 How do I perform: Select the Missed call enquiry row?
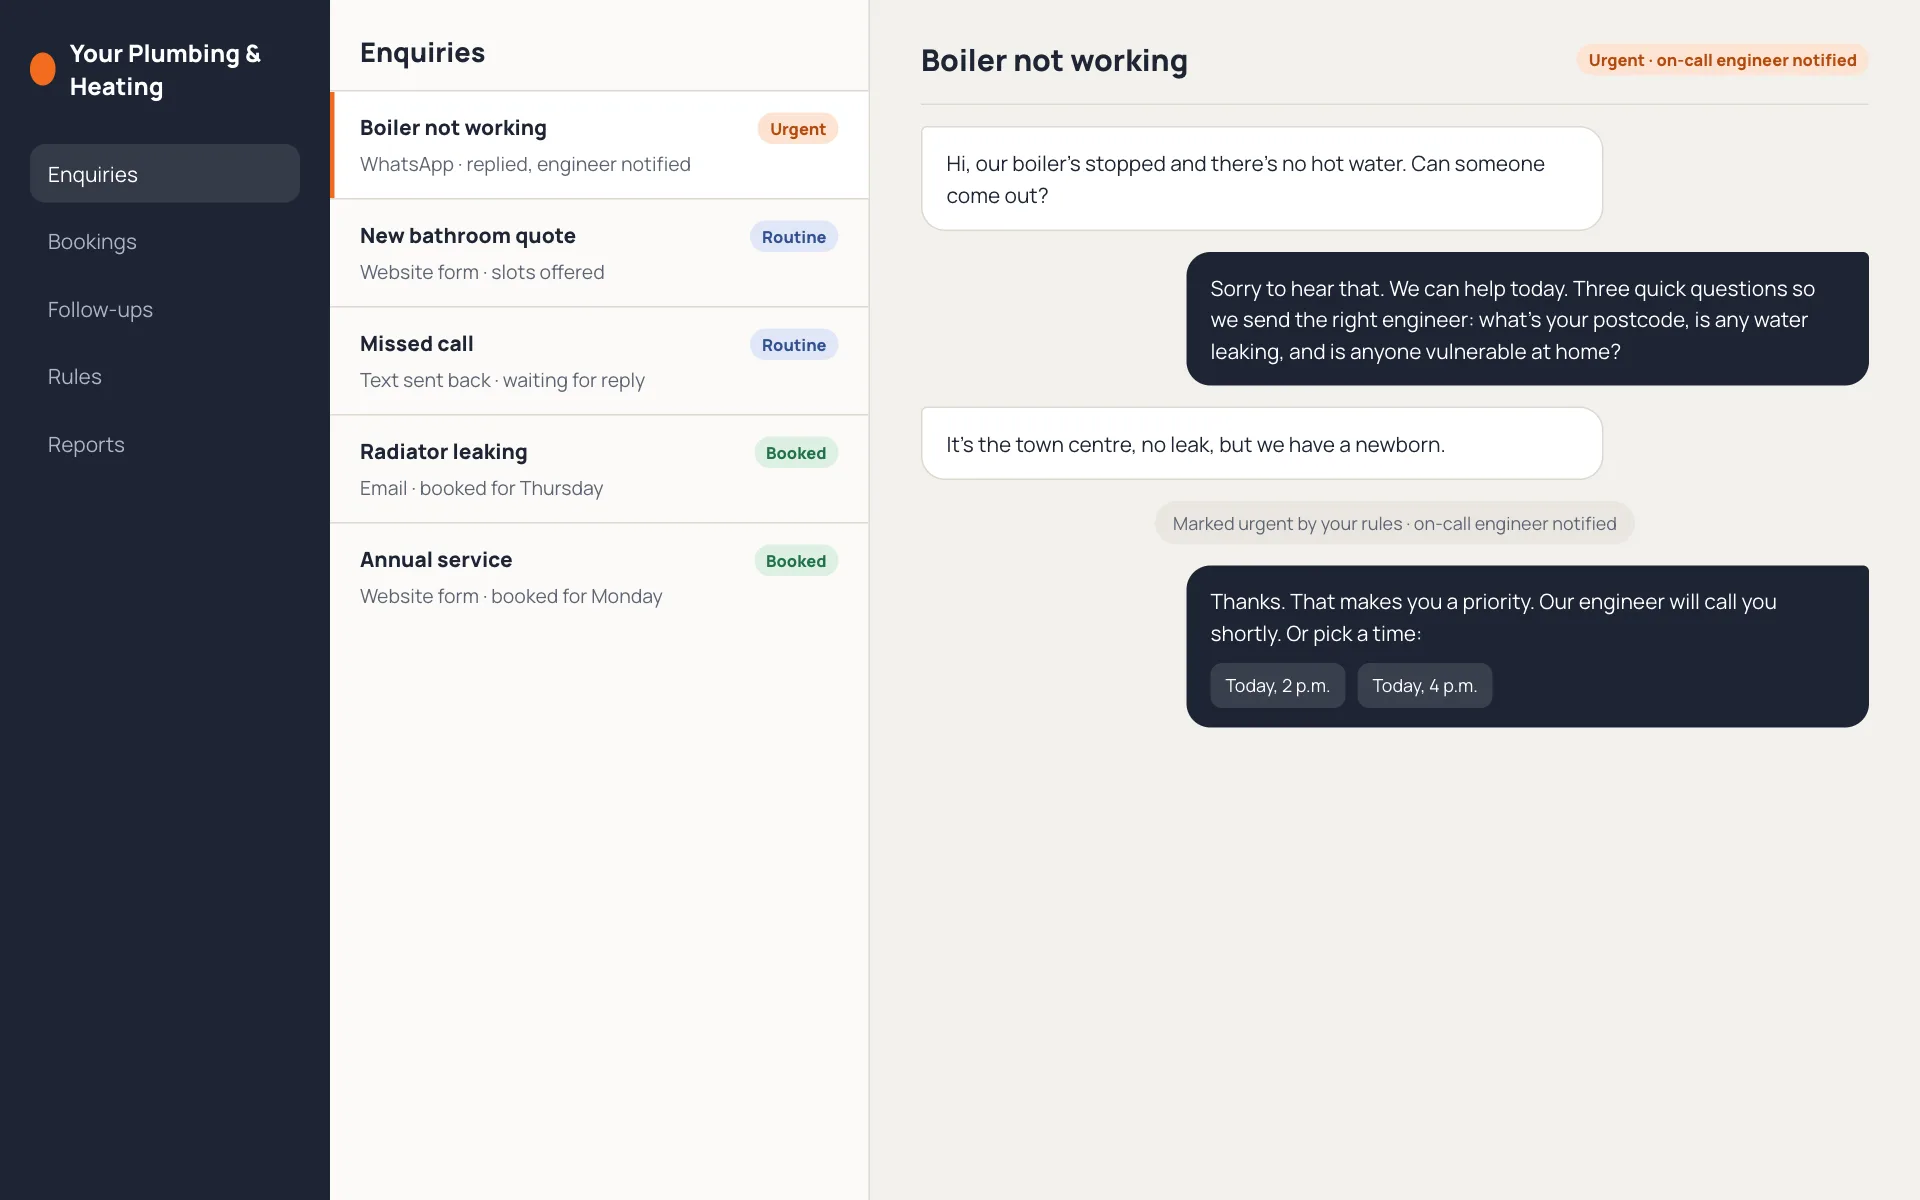[x=600, y=361]
